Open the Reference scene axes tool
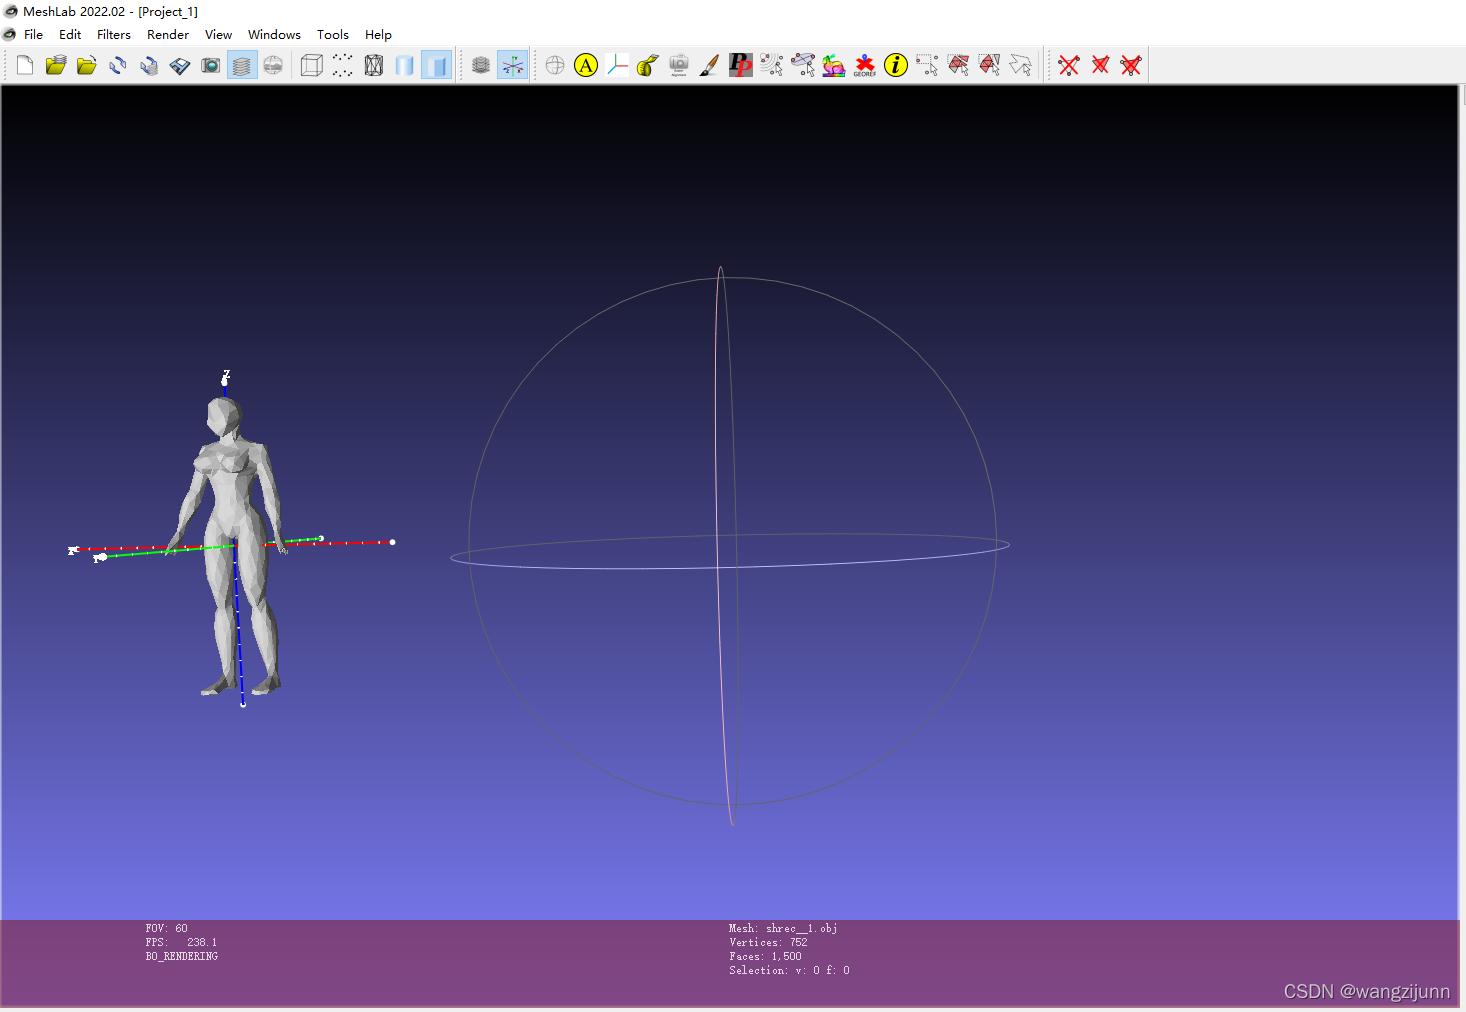The width and height of the screenshot is (1466, 1012). [x=617, y=65]
